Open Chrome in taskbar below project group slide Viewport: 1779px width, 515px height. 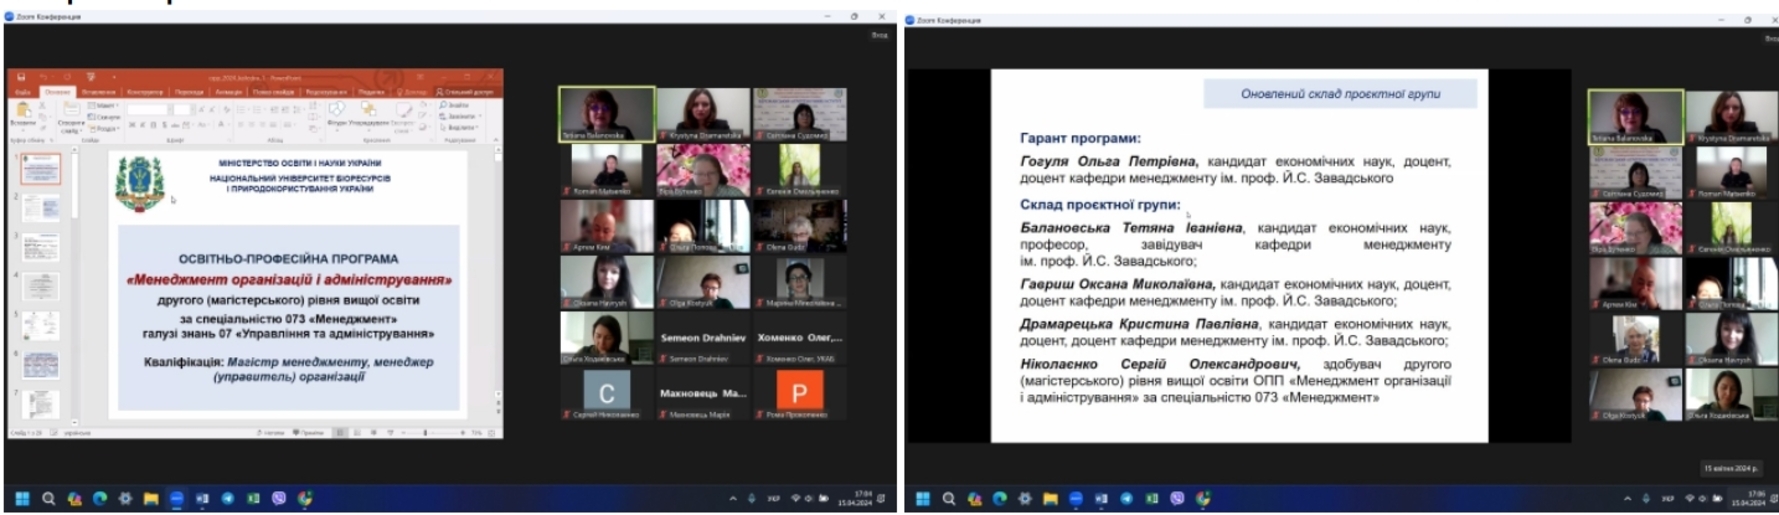[x=1203, y=498]
